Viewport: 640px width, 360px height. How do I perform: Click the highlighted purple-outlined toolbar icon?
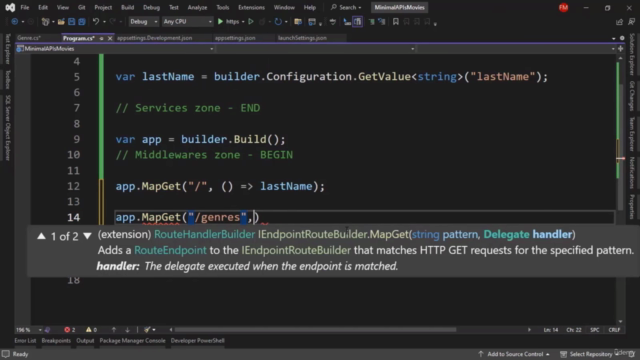pyautogui.click(x=358, y=22)
